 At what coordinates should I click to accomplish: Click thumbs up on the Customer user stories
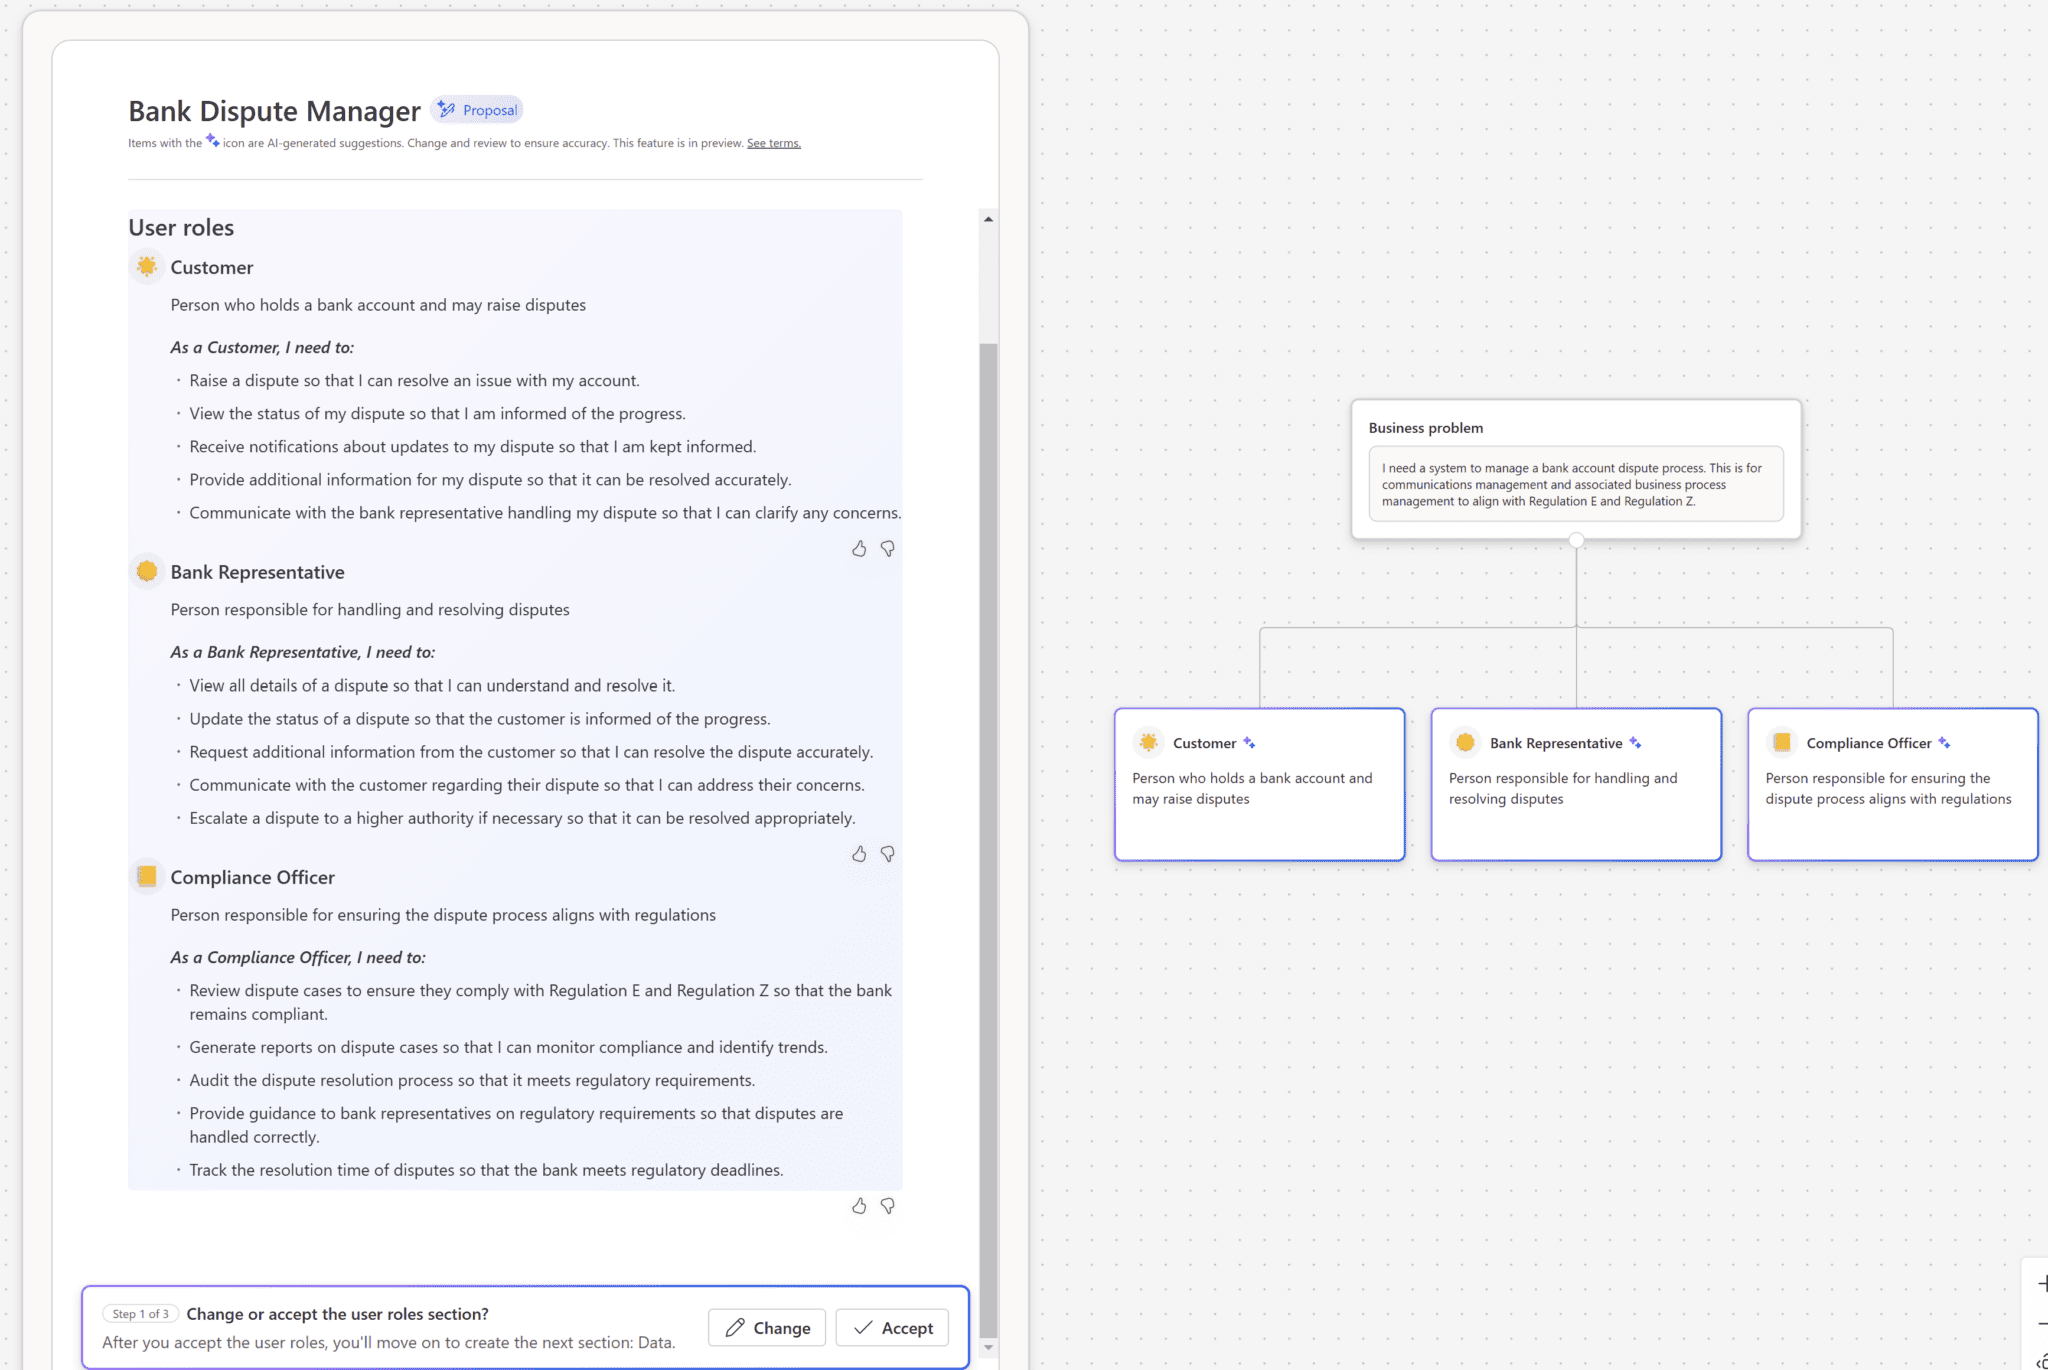coord(859,548)
